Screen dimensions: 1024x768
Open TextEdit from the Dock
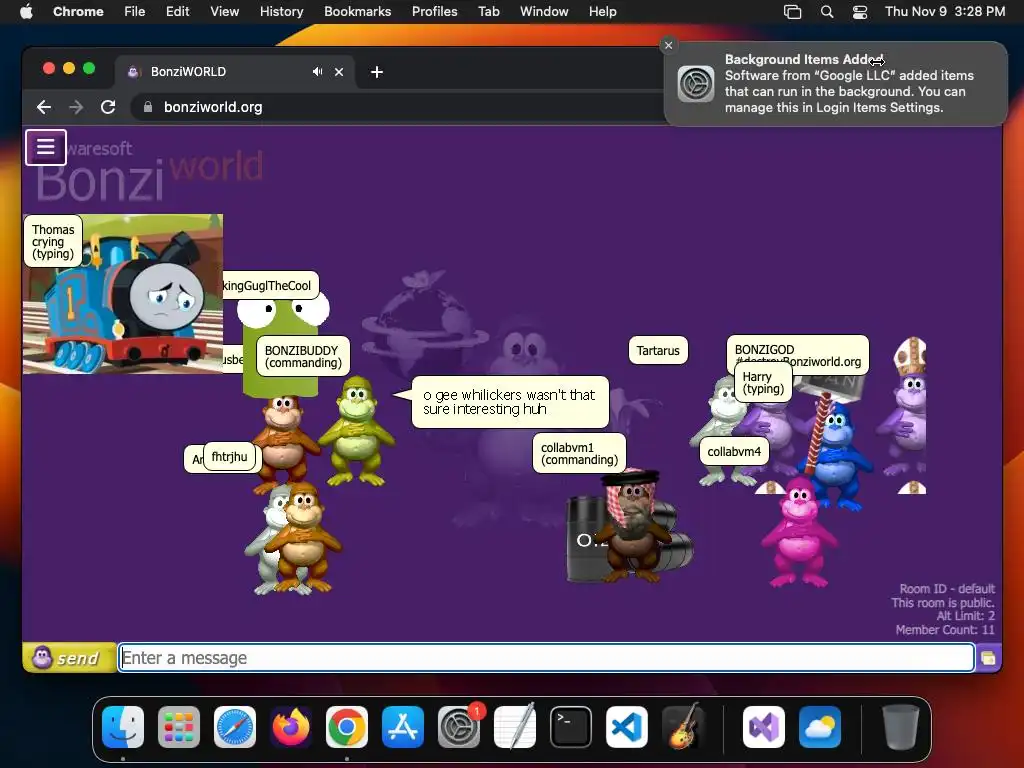tap(515, 727)
